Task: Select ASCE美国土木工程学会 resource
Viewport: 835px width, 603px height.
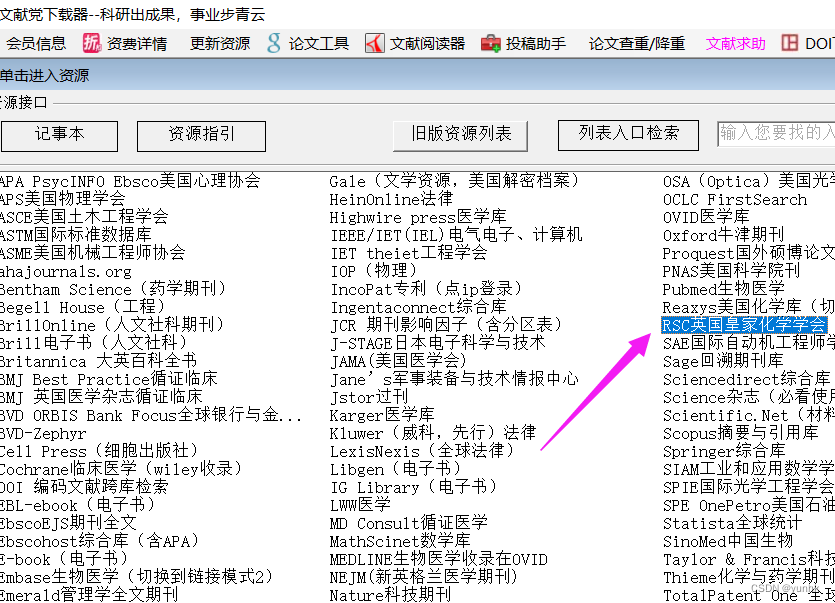Action: 84,217
